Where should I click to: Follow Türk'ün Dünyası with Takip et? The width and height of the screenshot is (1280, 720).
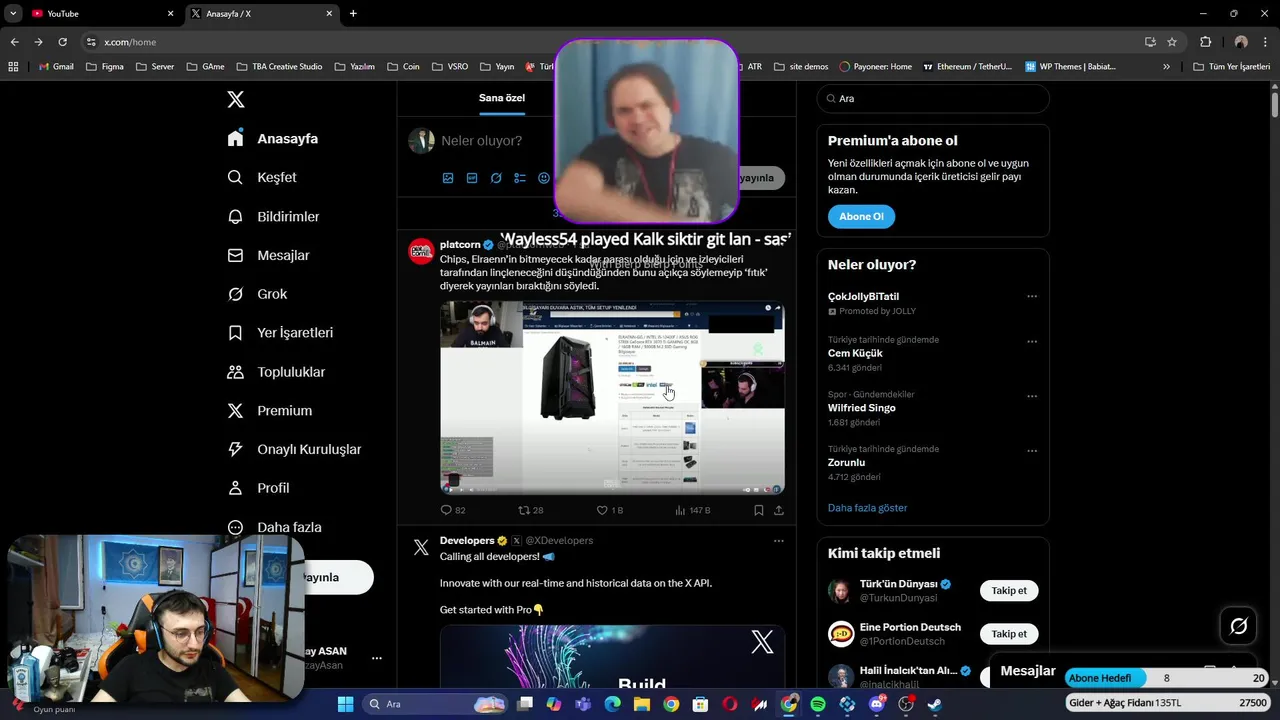pos(1009,590)
